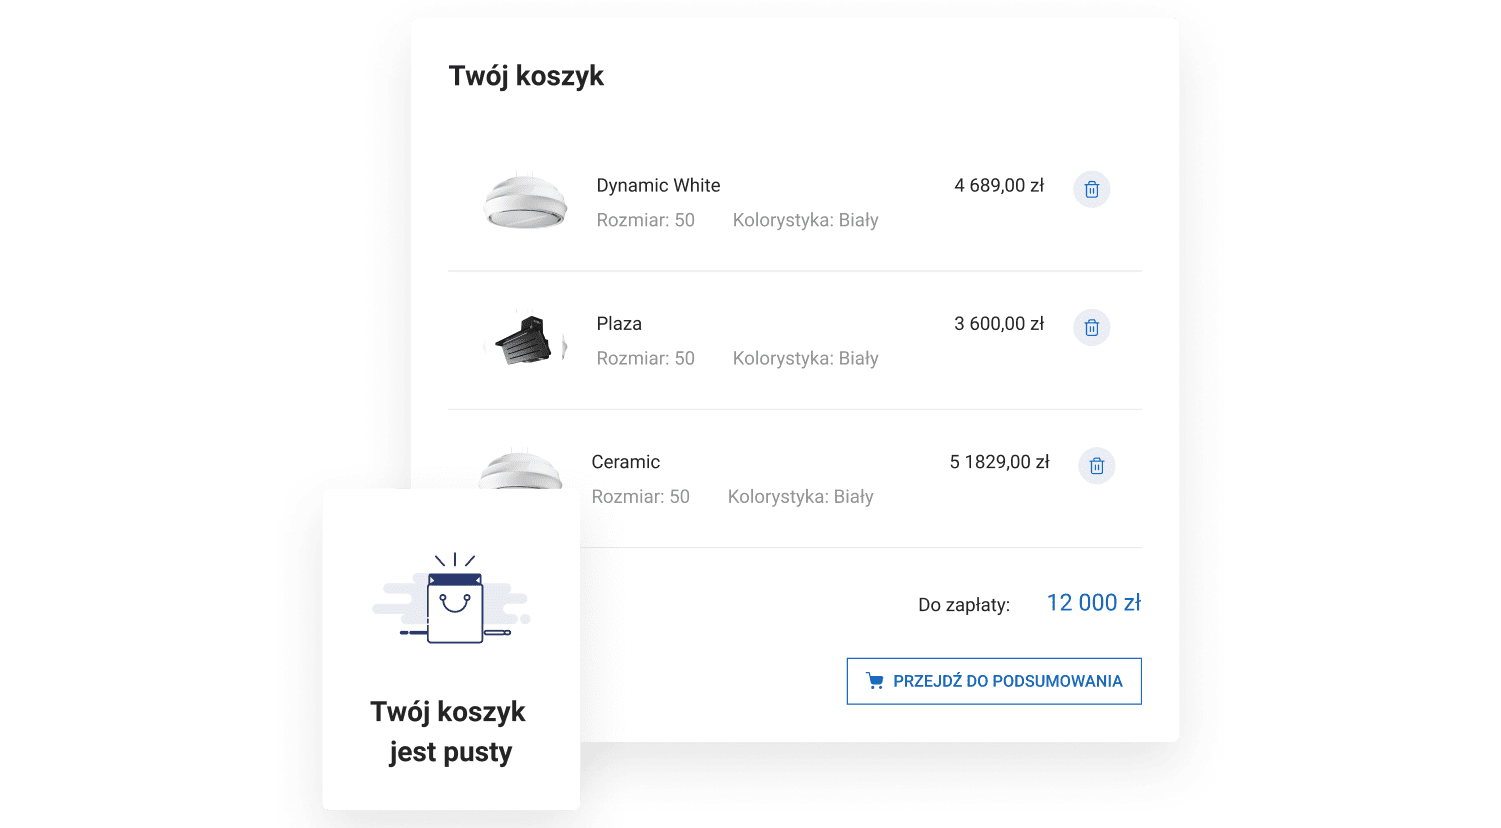Click the empty cart shopping bag icon

coord(455,606)
